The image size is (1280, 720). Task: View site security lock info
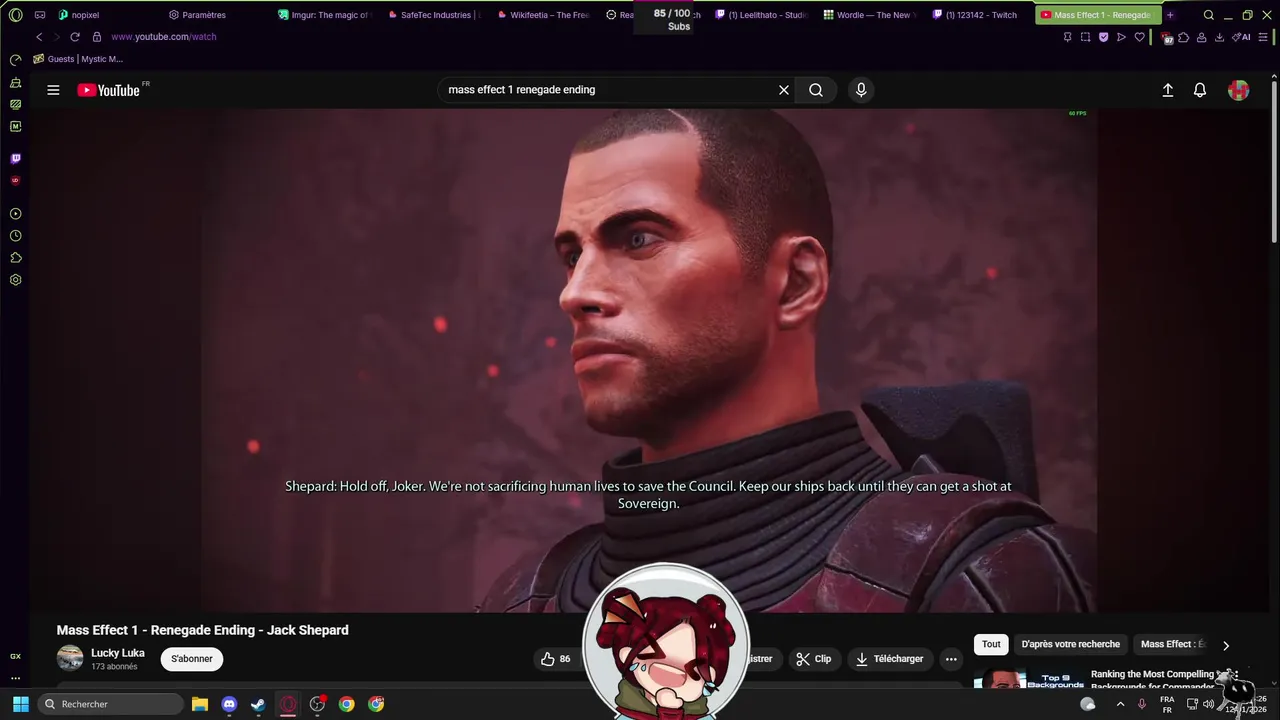coord(97,37)
